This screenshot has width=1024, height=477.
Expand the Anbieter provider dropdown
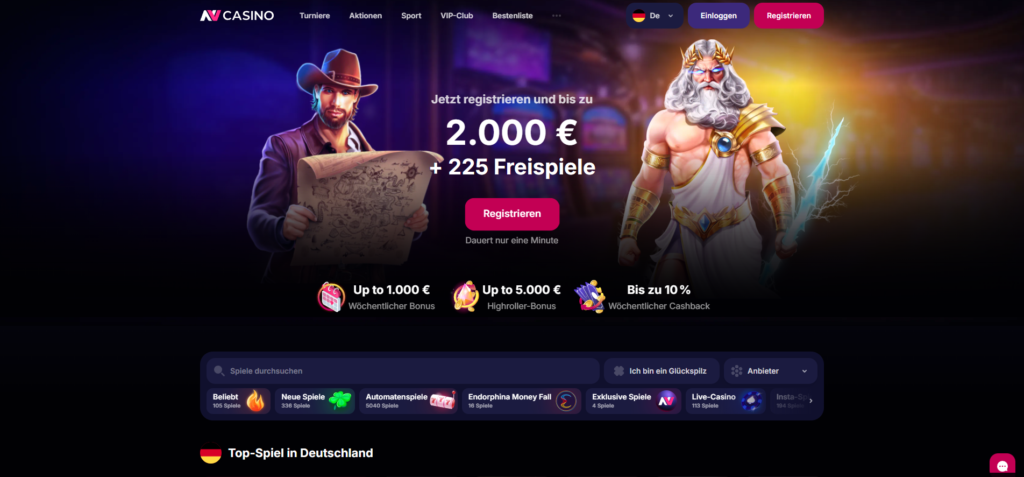[x=770, y=370]
